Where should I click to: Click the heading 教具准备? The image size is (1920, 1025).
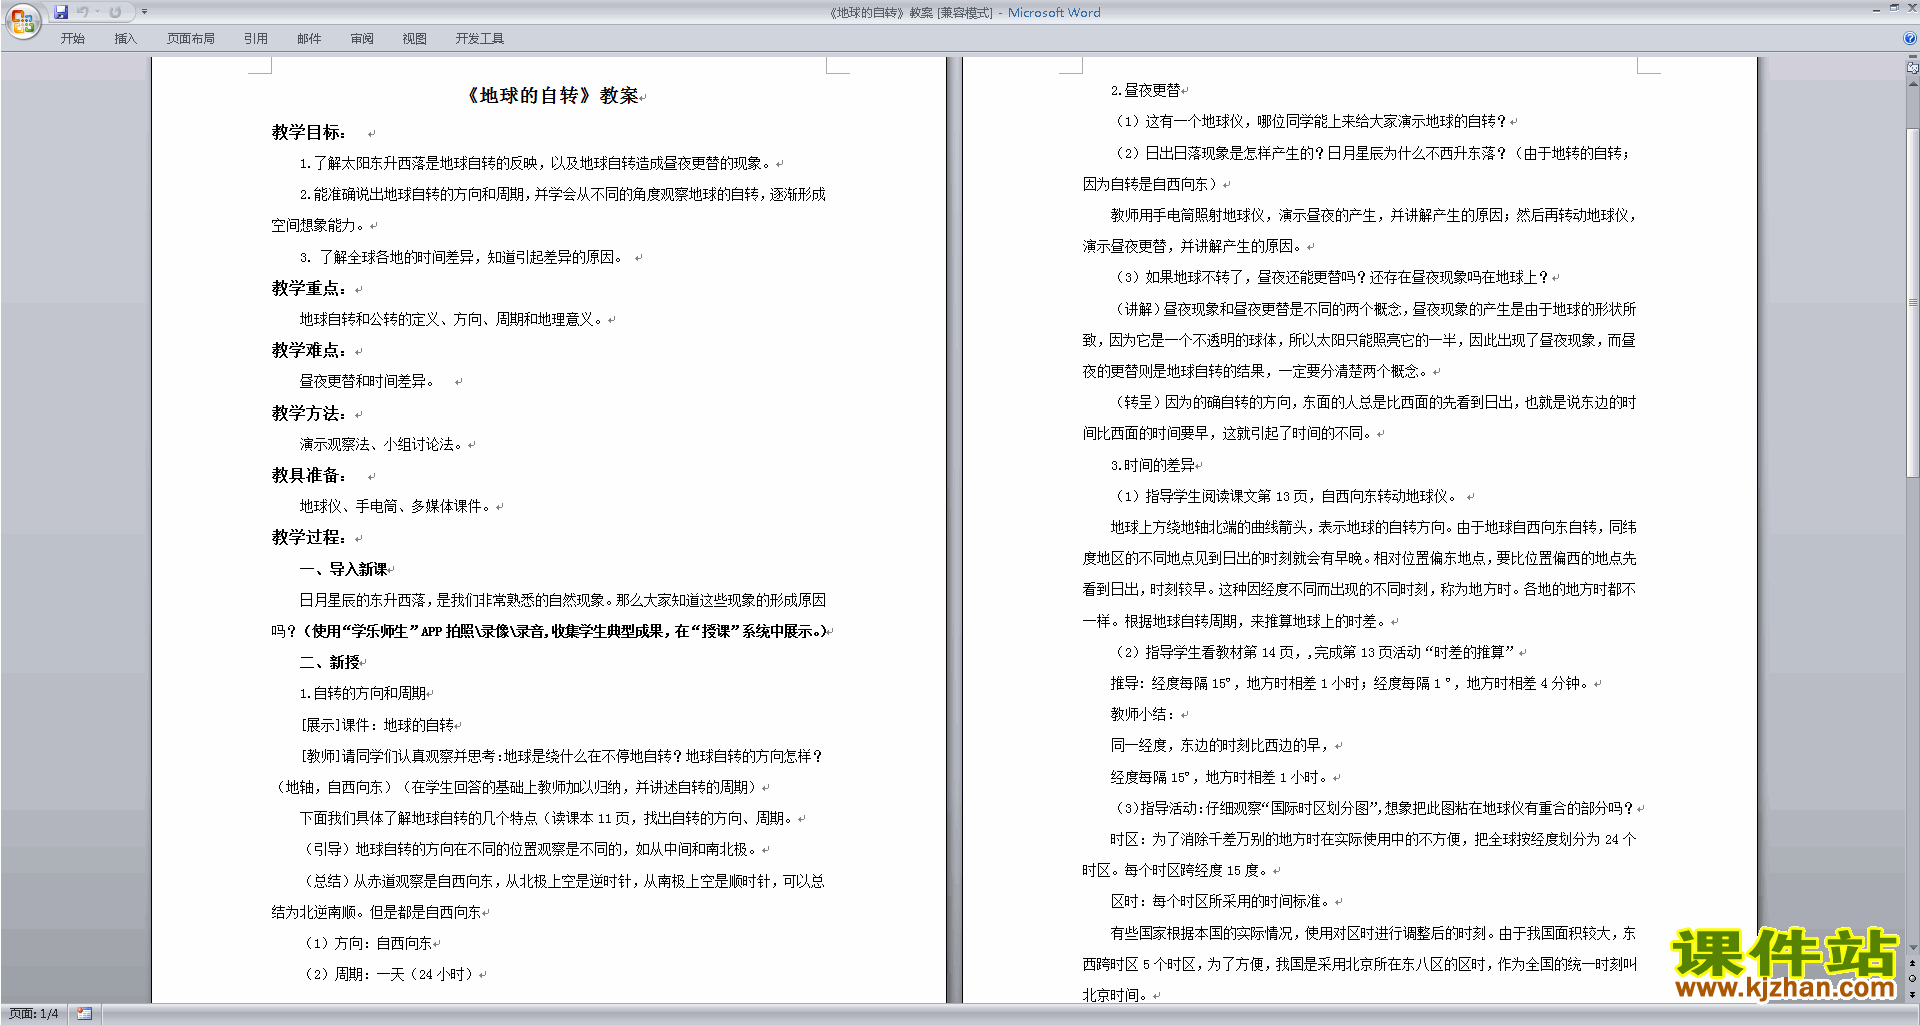(309, 475)
